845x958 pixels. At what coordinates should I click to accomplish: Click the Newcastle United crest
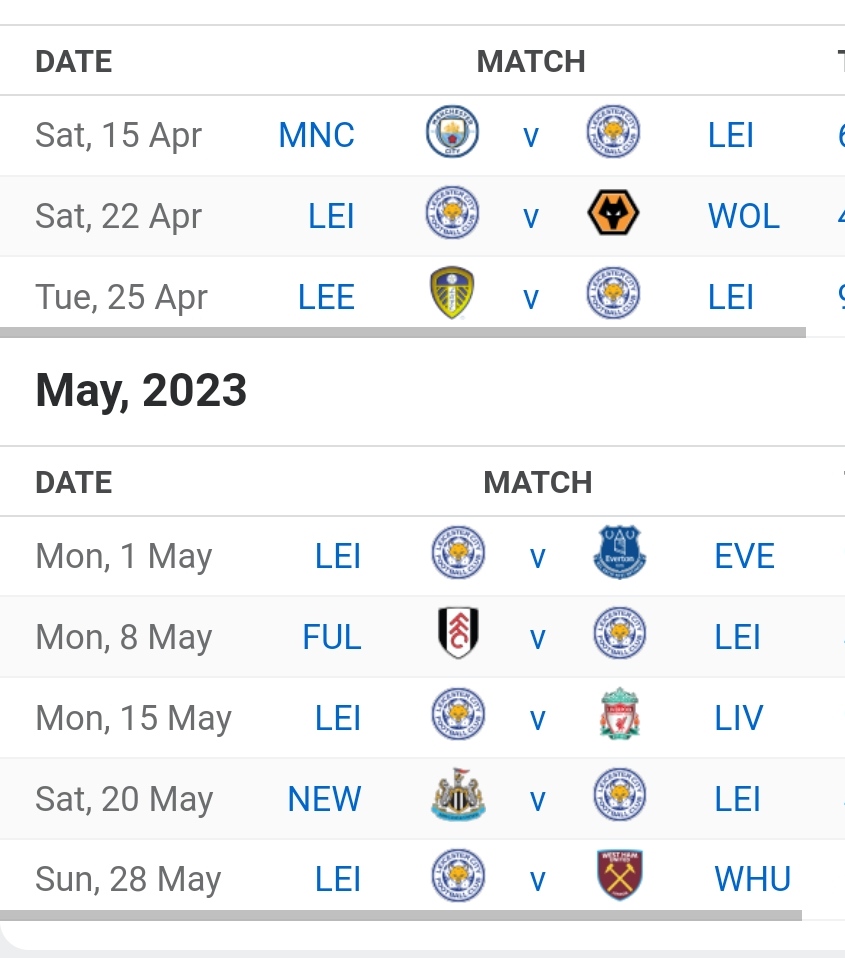coord(458,799)
